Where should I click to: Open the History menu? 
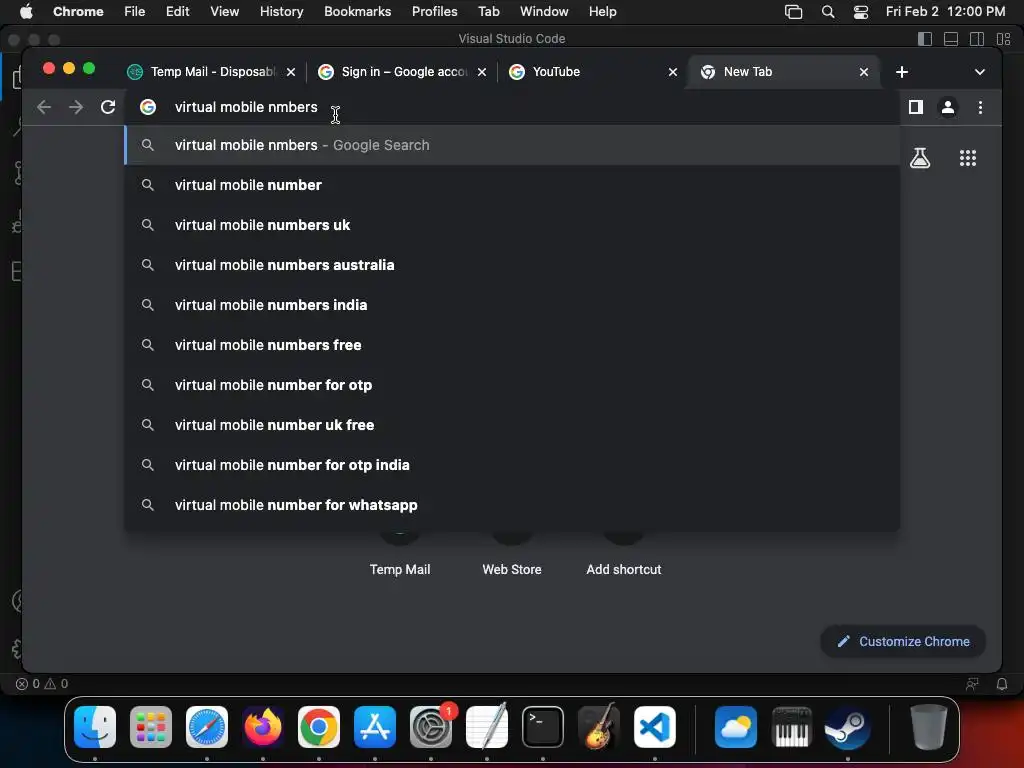coord(281,11)
